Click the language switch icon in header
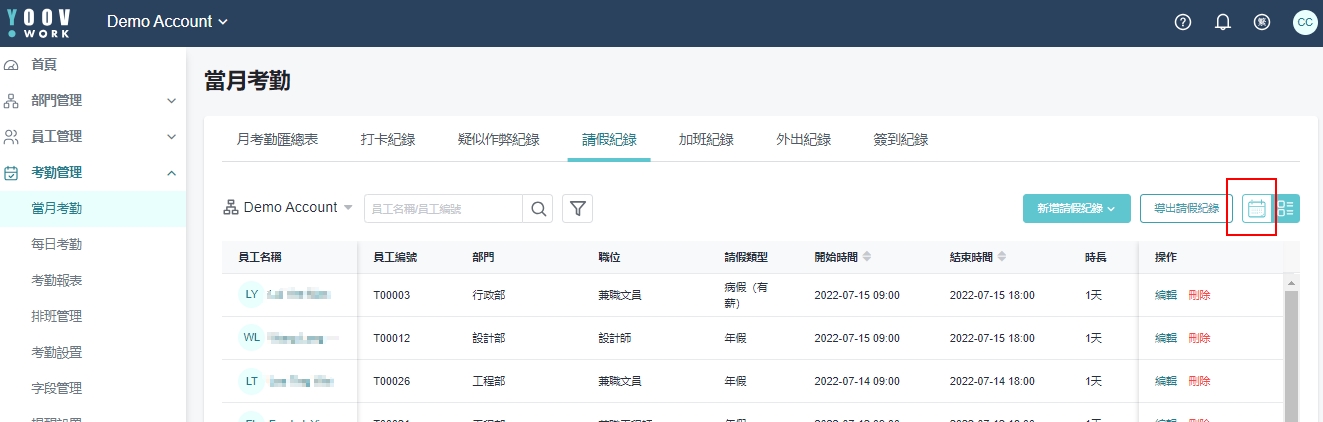Image resolution: width=1323 pixels, height=422 pixels. click(1262, 22)
